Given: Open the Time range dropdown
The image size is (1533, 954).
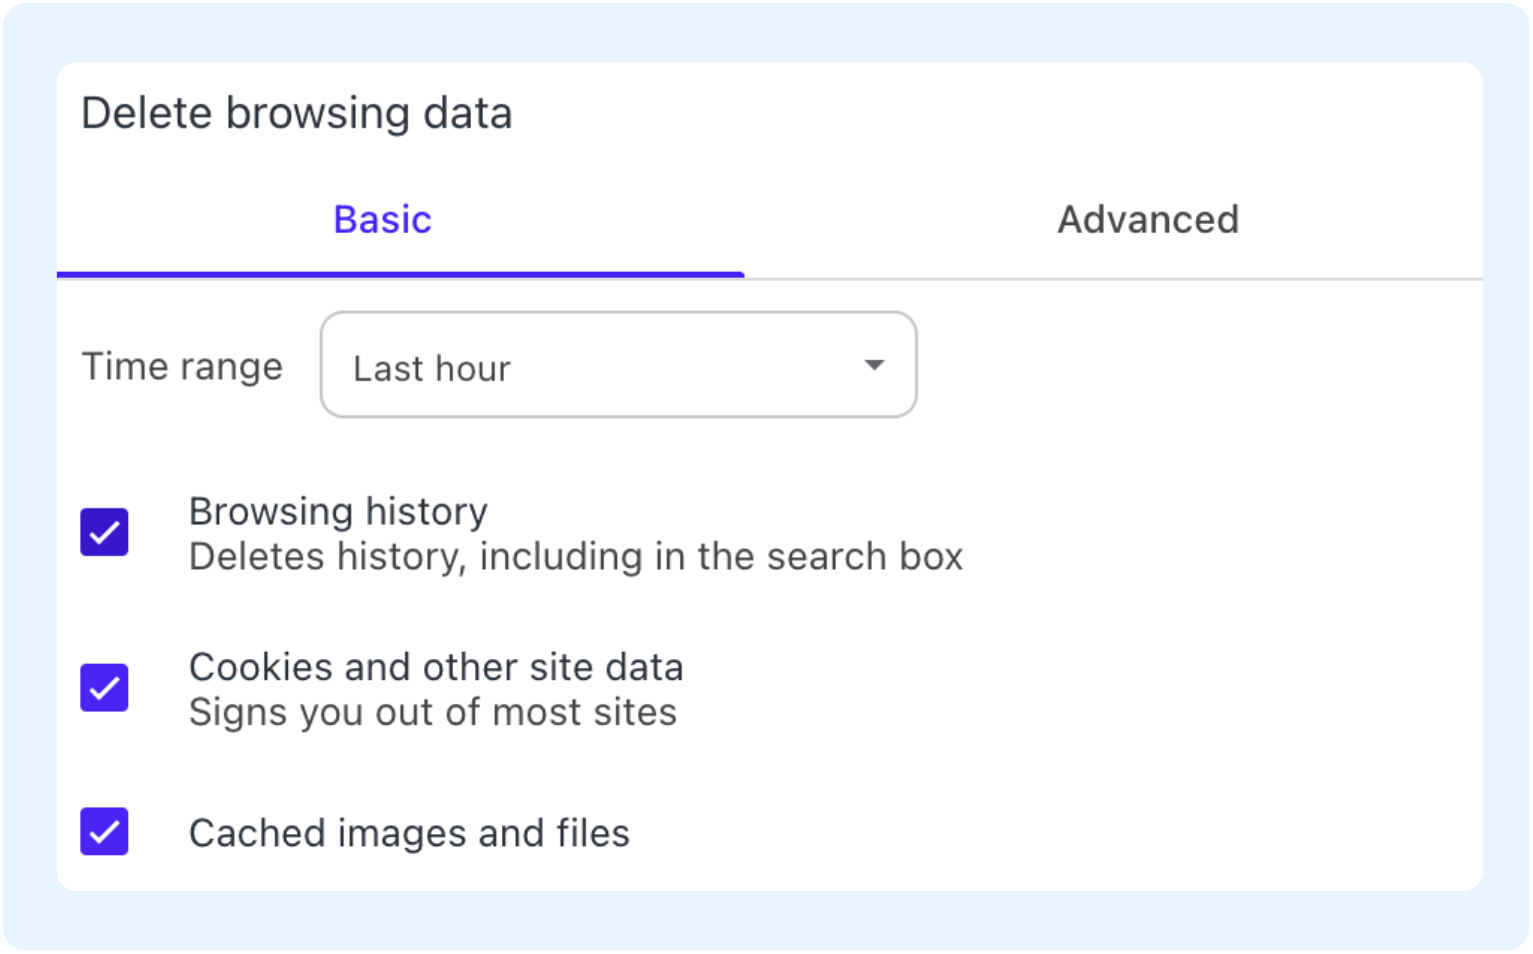Looking at the screenshot, I should pyautogui.click(x=617, y=365).
